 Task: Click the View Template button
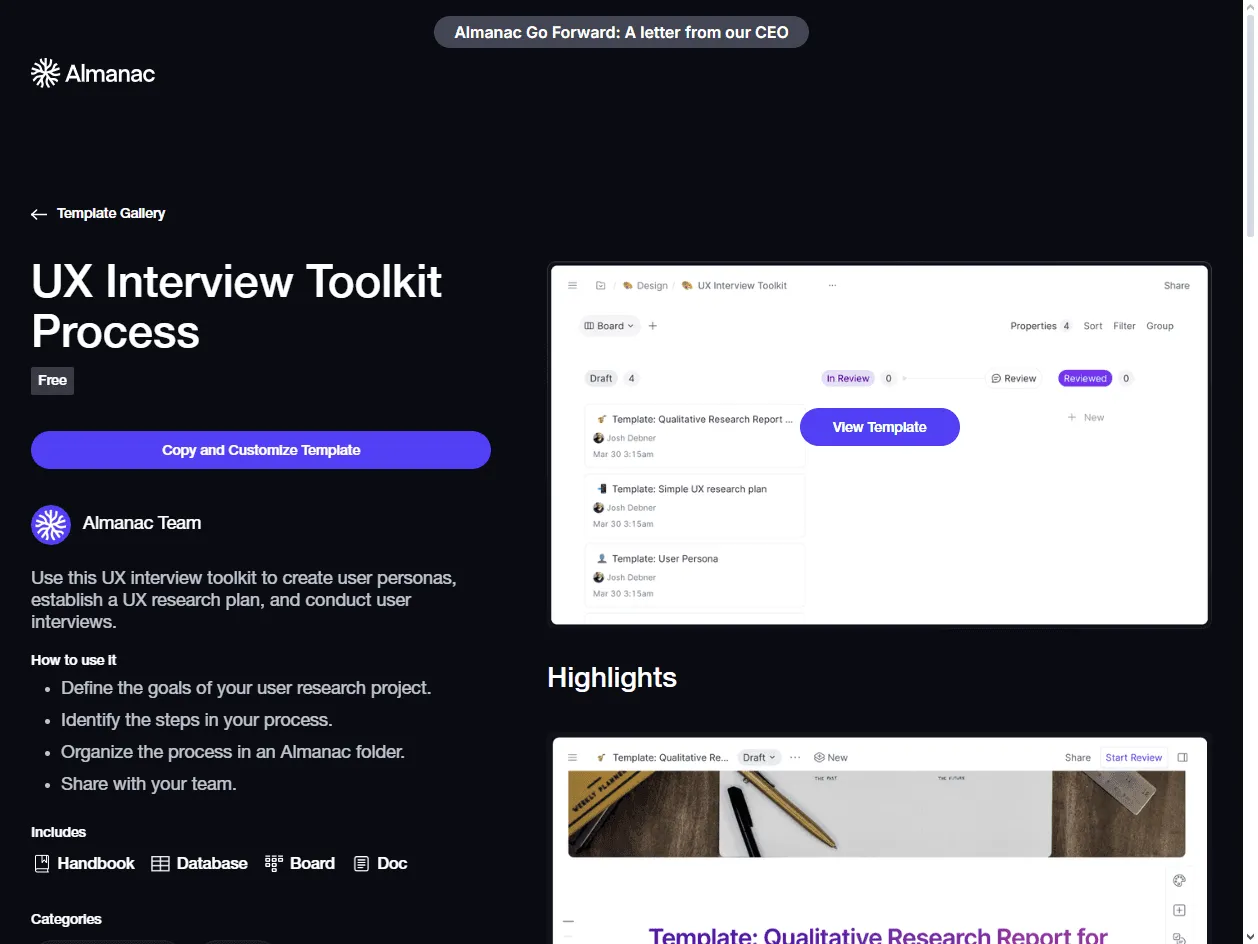tap(880, 427)
